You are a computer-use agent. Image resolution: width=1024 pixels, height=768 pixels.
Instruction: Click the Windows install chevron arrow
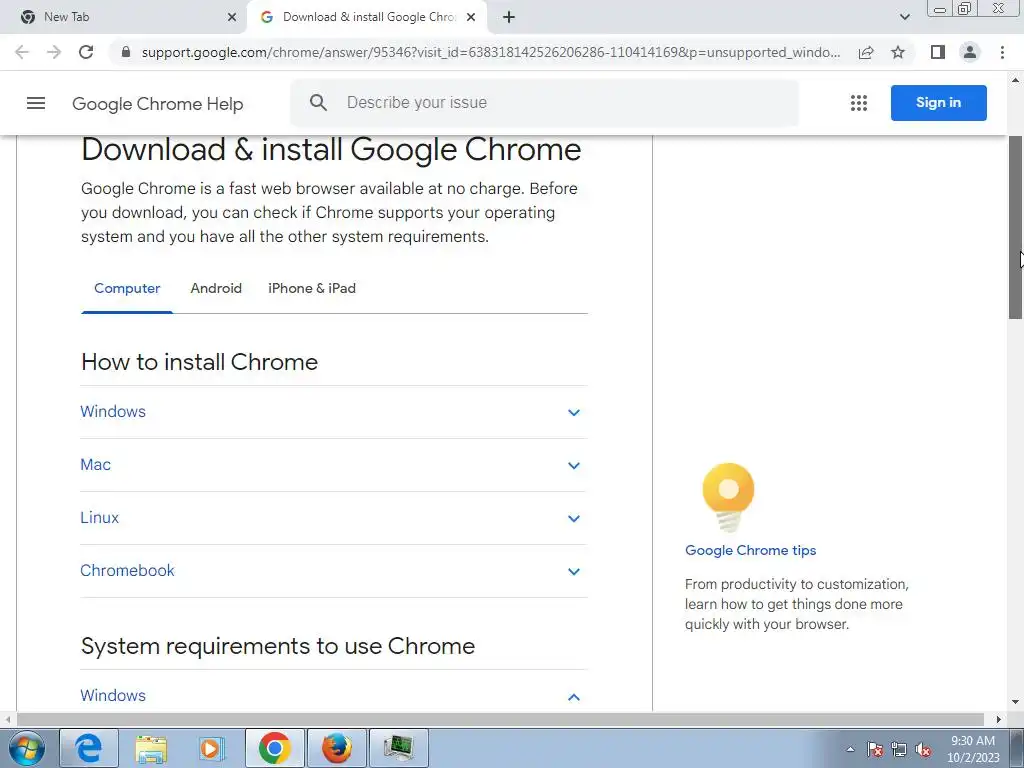(573, 413)
